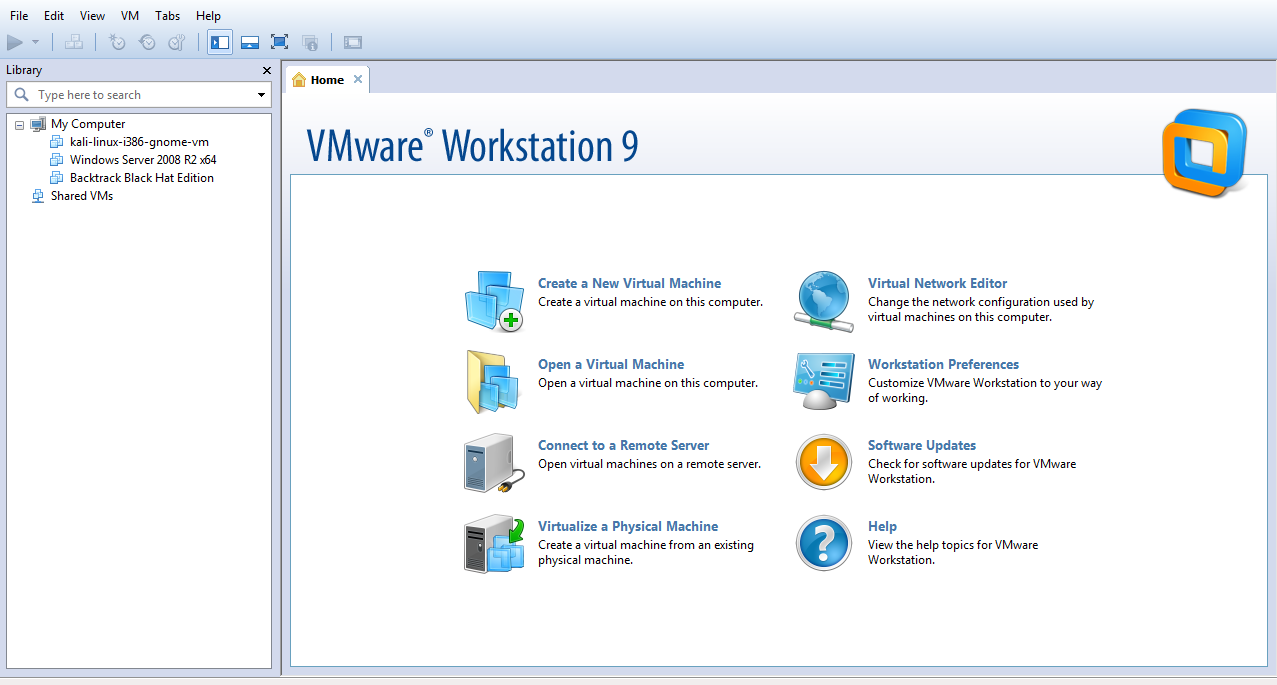The width and height of the screenshot is (1277, 685).
Task: Click the Connect to Remote Server icon
Action: [x=494, y=463]
